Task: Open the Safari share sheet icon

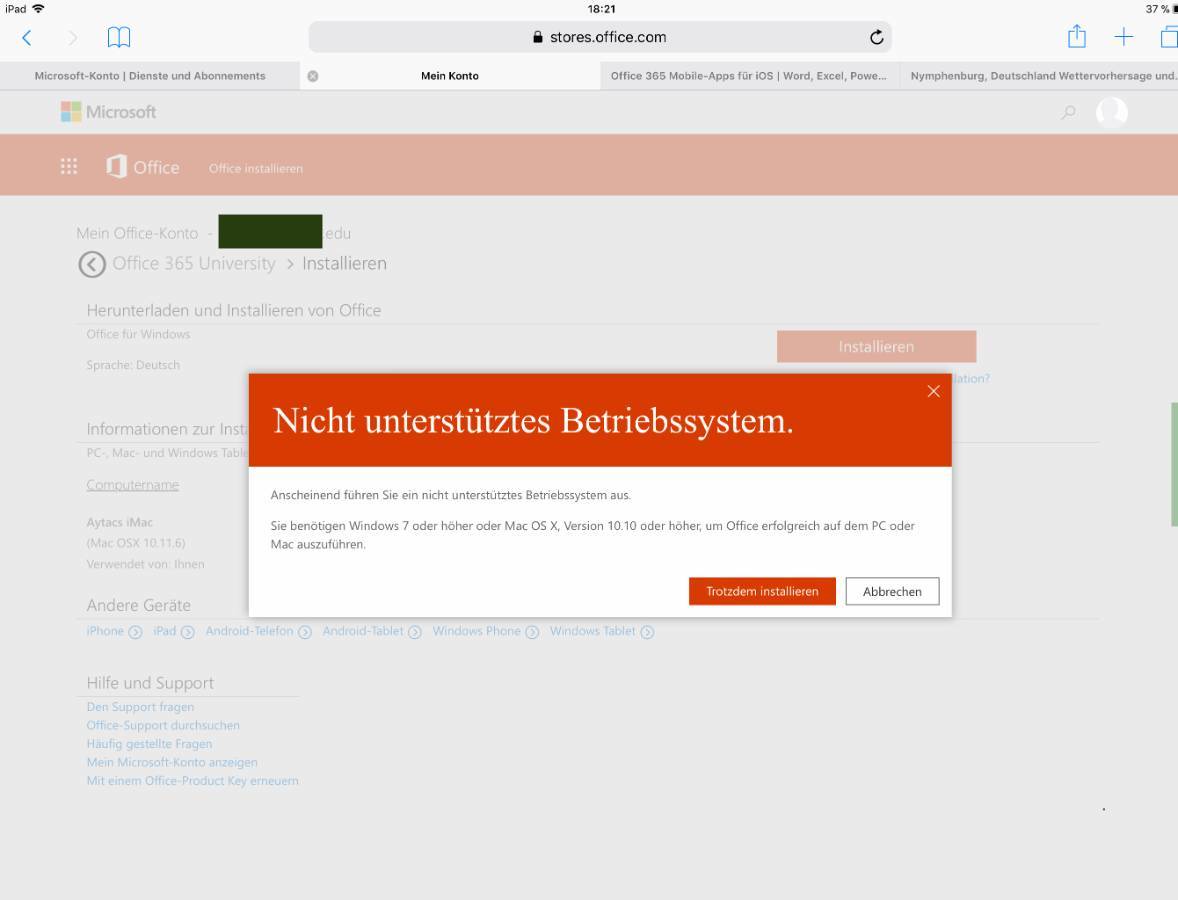Action: pyautogui.click(x=1077, y=36)
